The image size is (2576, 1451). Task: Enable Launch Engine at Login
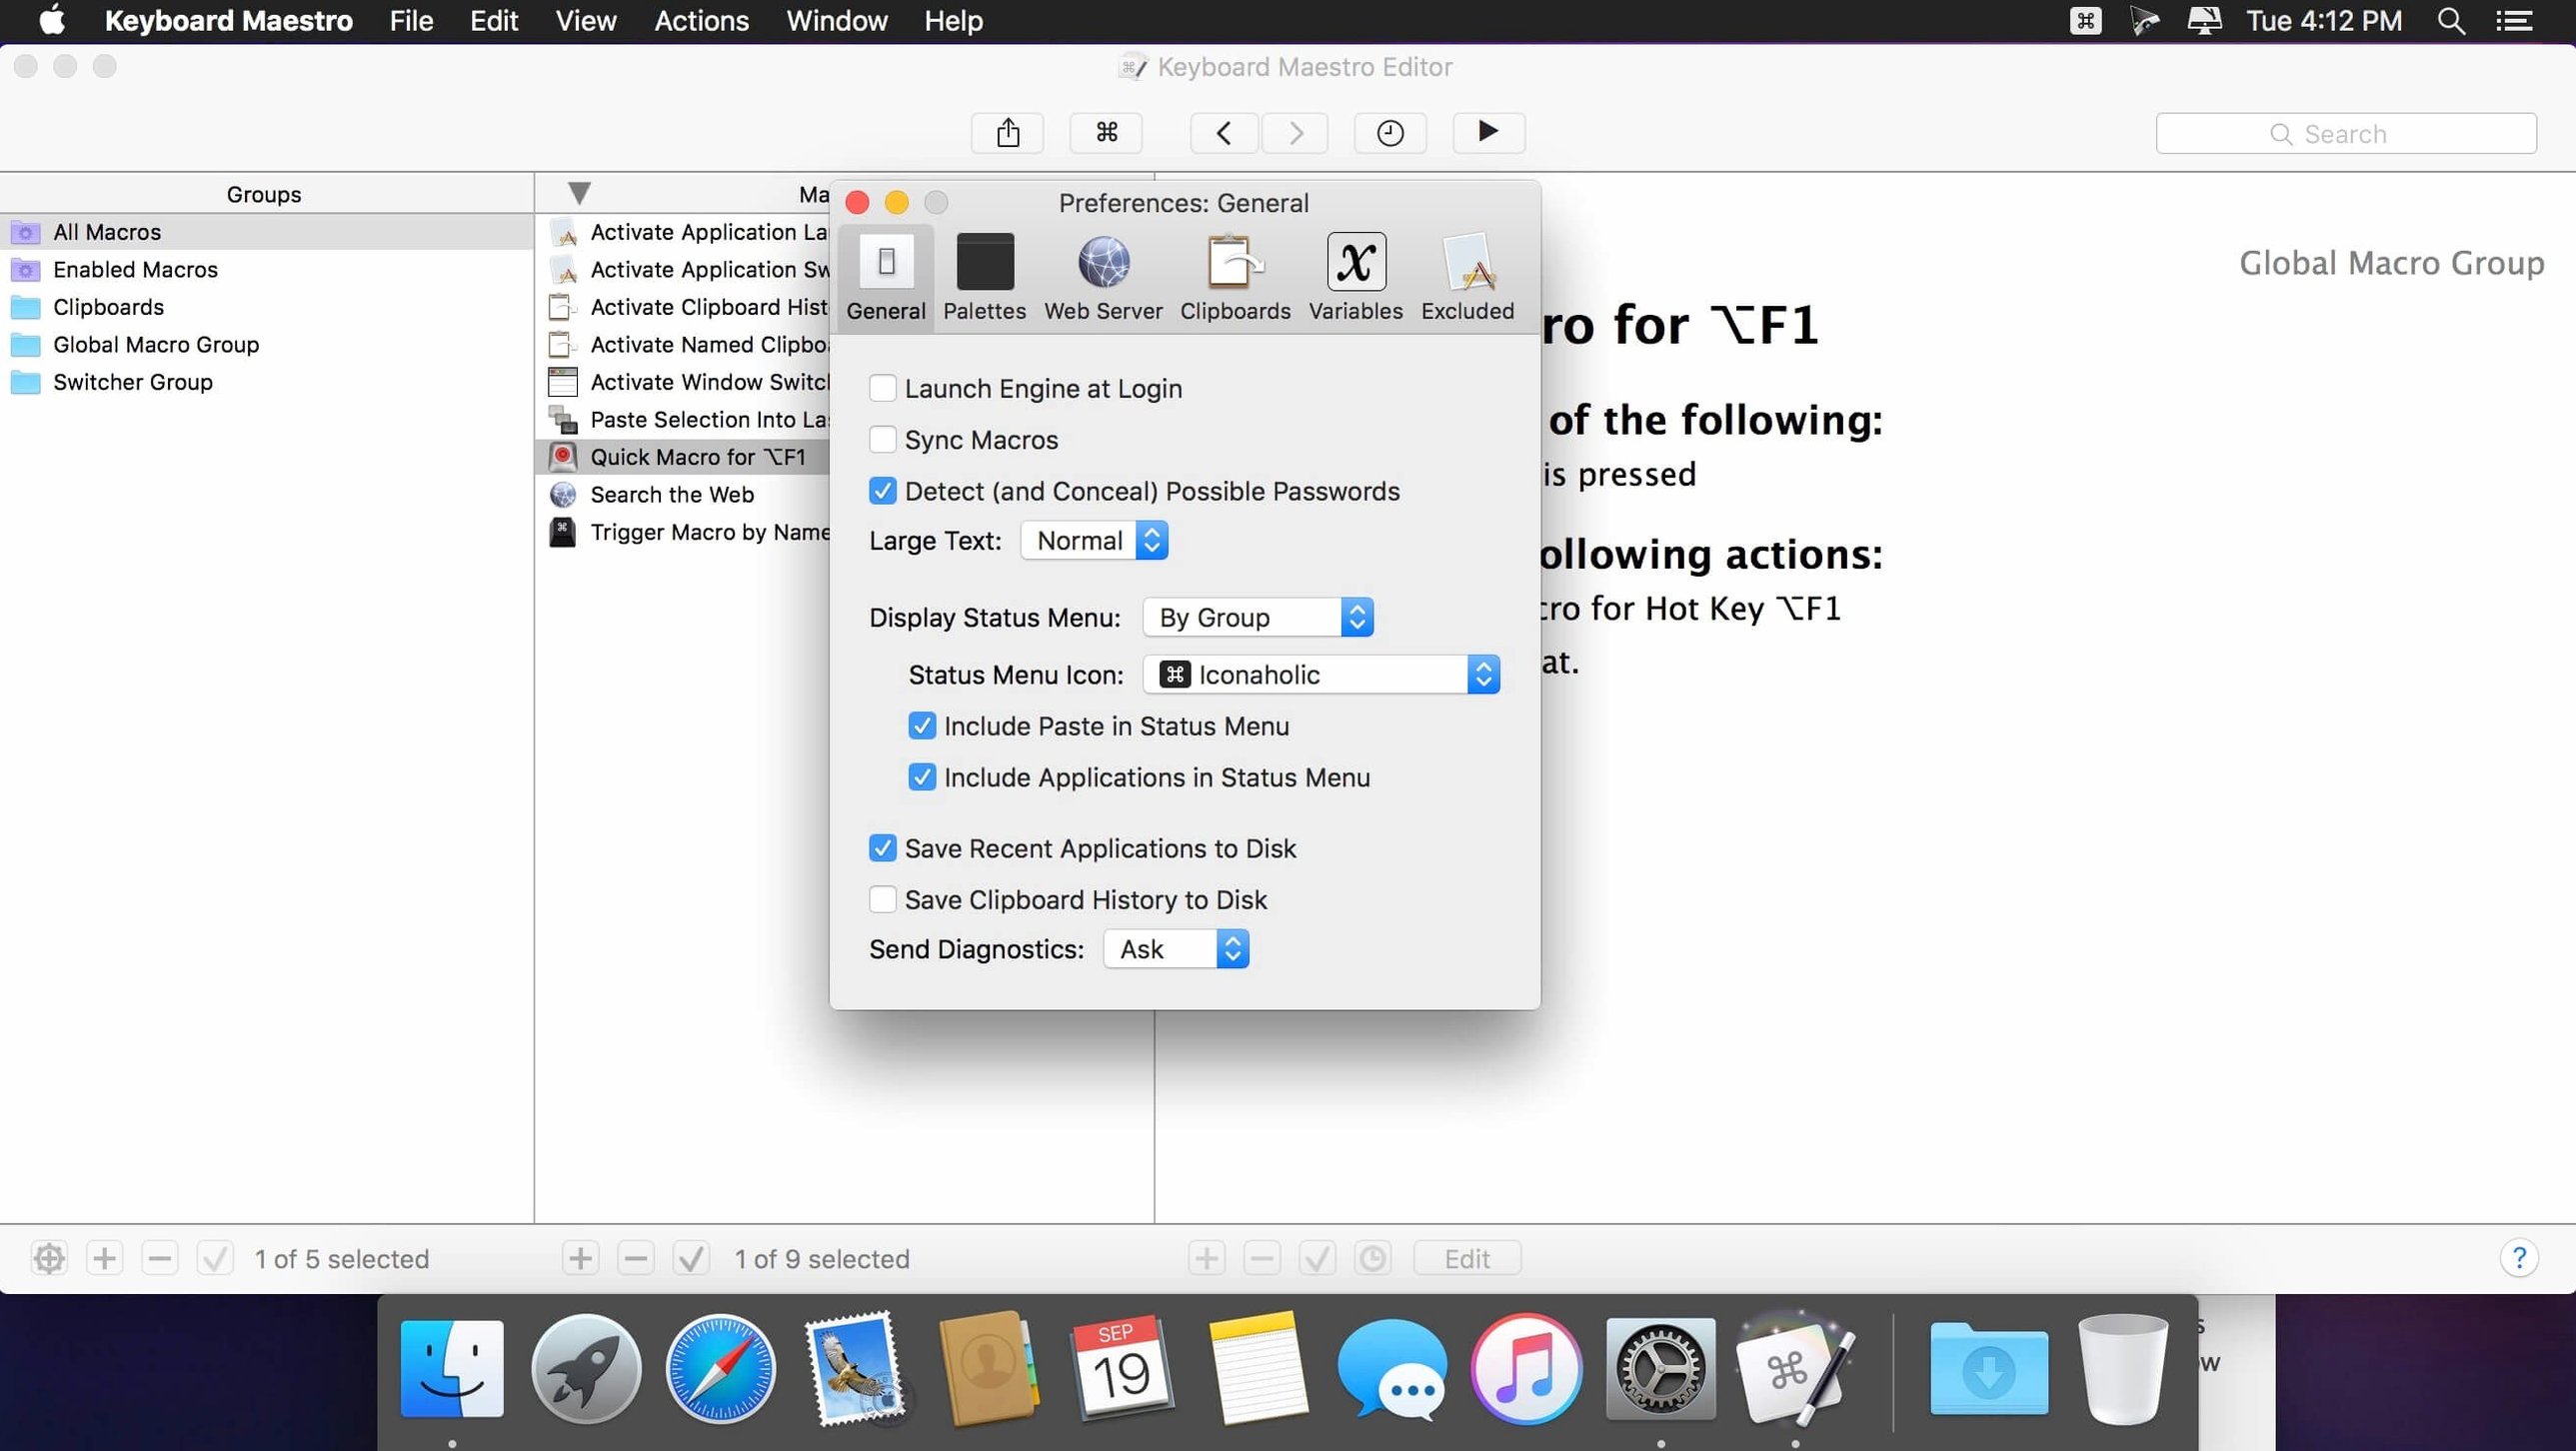click(x=882, y=388)
